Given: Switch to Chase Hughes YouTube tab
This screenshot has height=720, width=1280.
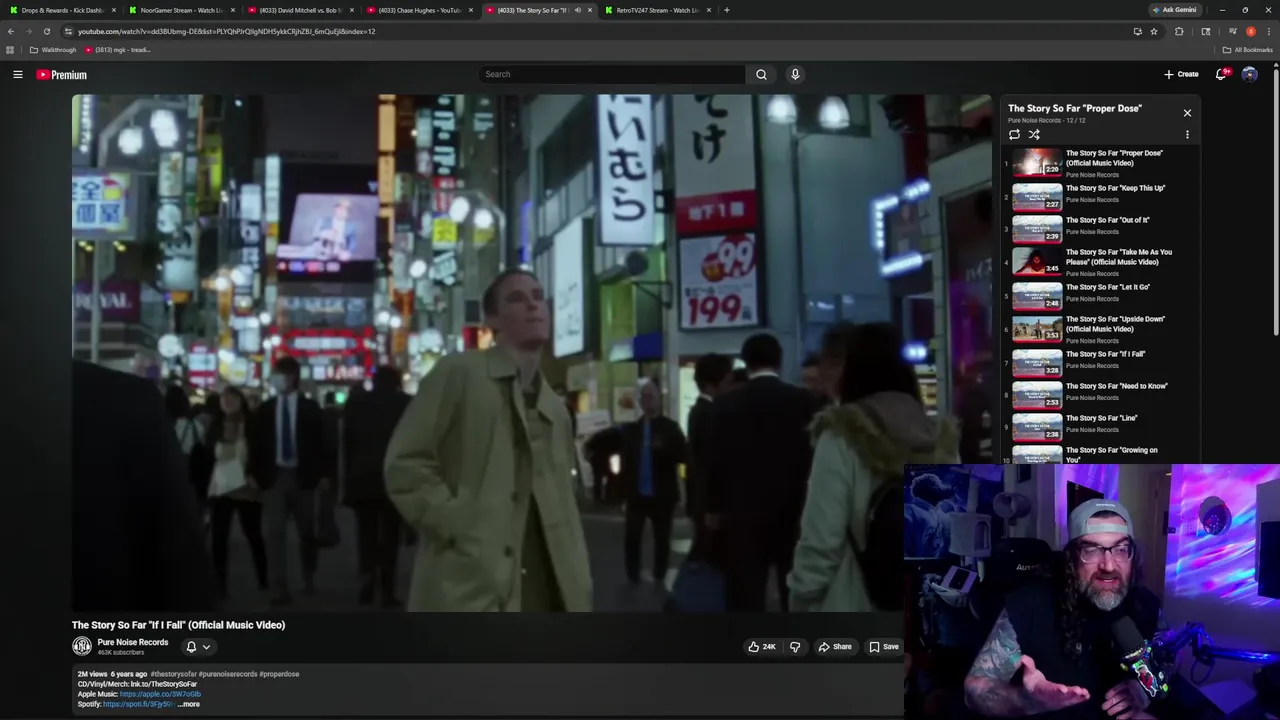Looking at the screenshot, I should coord(418,10).
